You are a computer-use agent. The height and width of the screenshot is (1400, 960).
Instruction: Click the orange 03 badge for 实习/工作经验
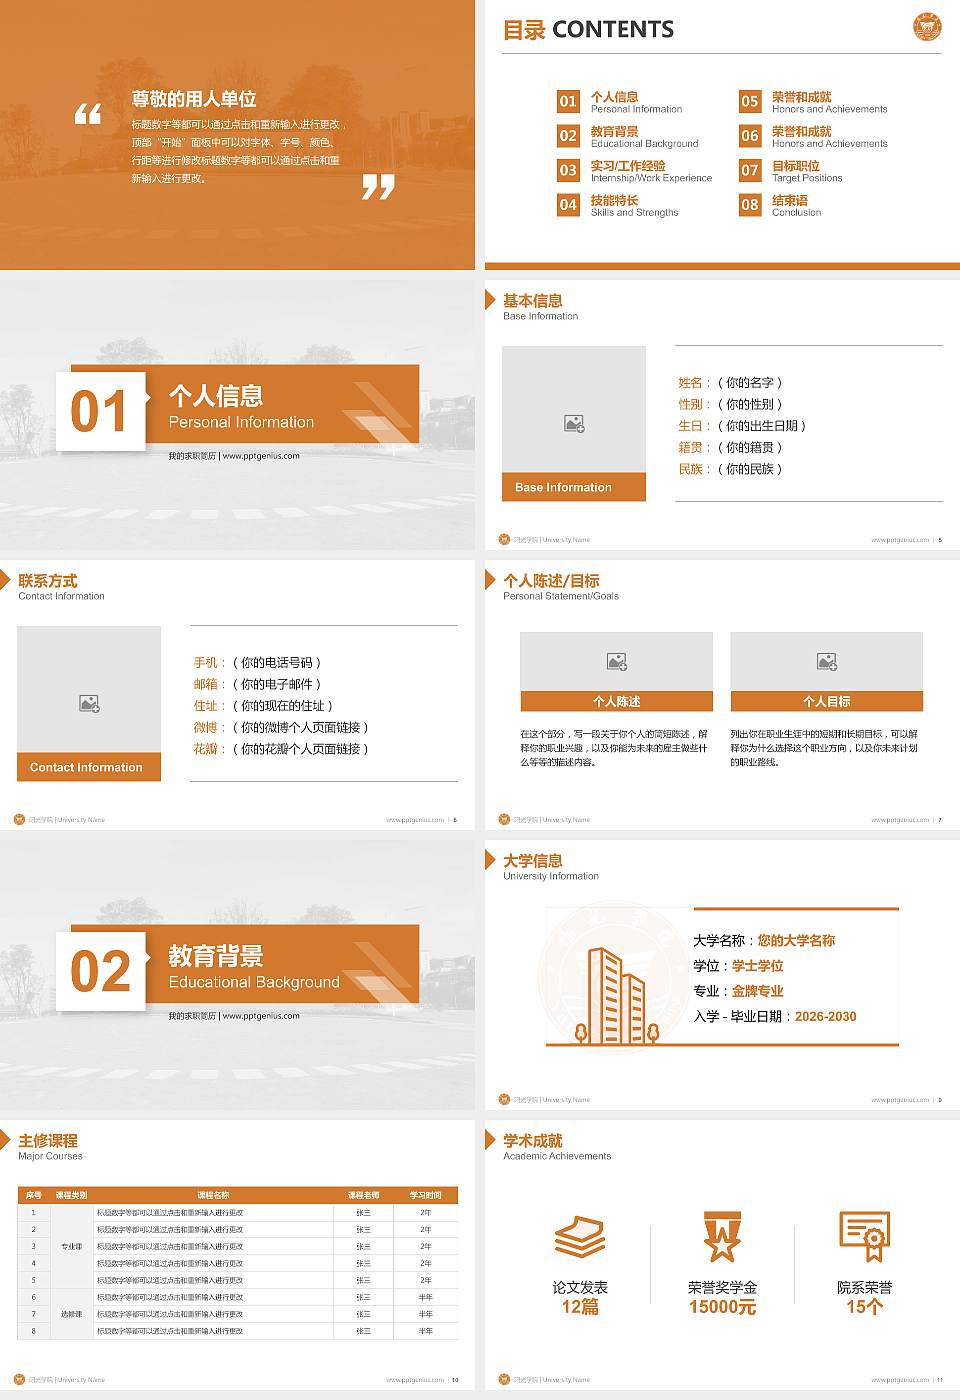point(568,171)
